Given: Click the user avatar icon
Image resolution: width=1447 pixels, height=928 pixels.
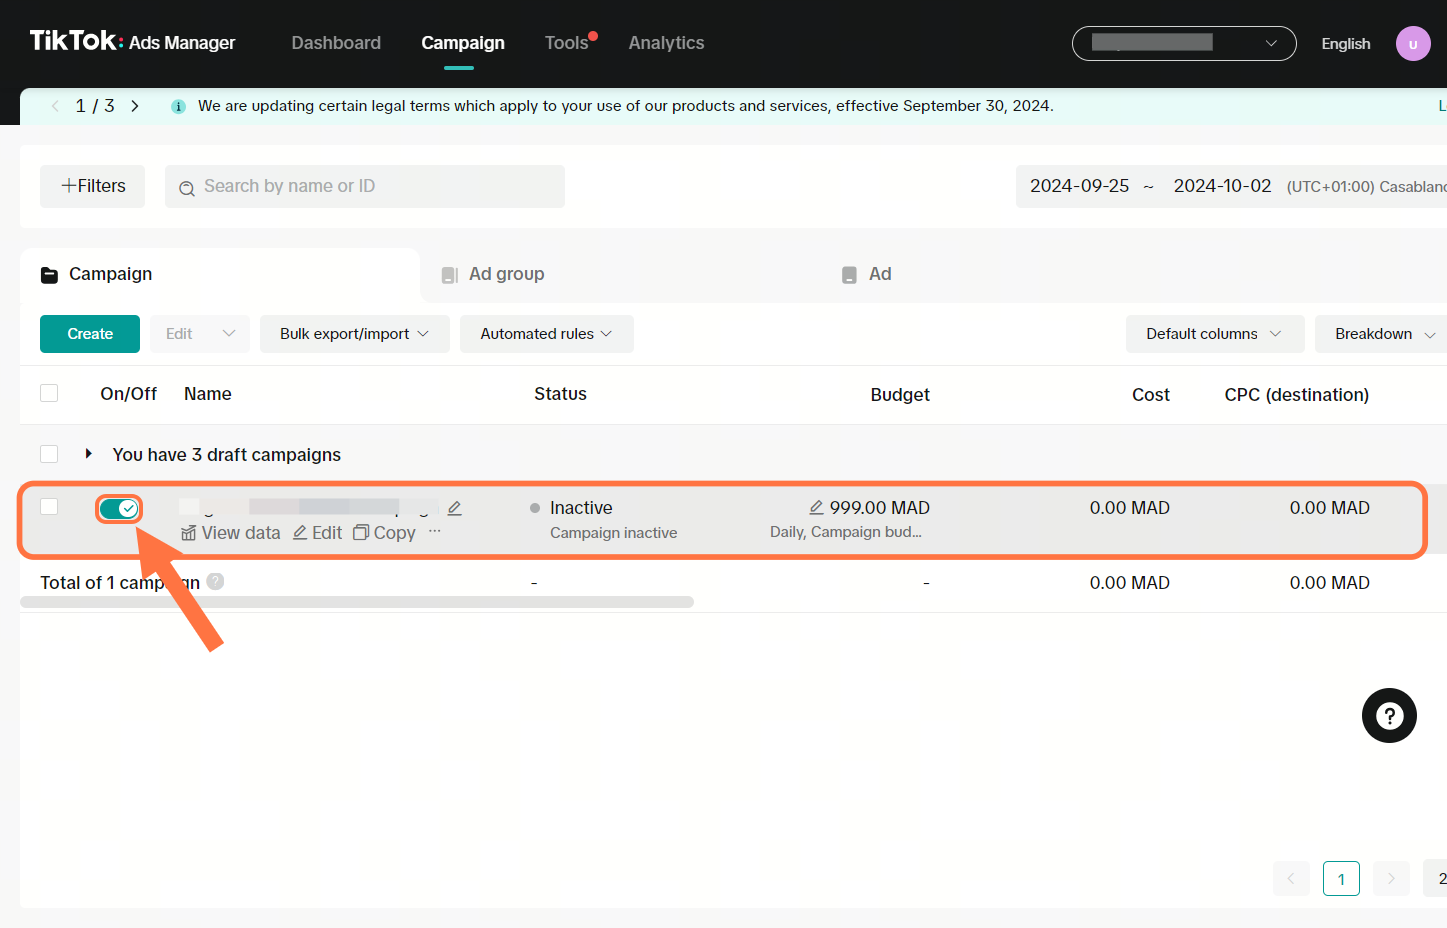Looking at the screenshot, I should click(x=1412, y=44).
